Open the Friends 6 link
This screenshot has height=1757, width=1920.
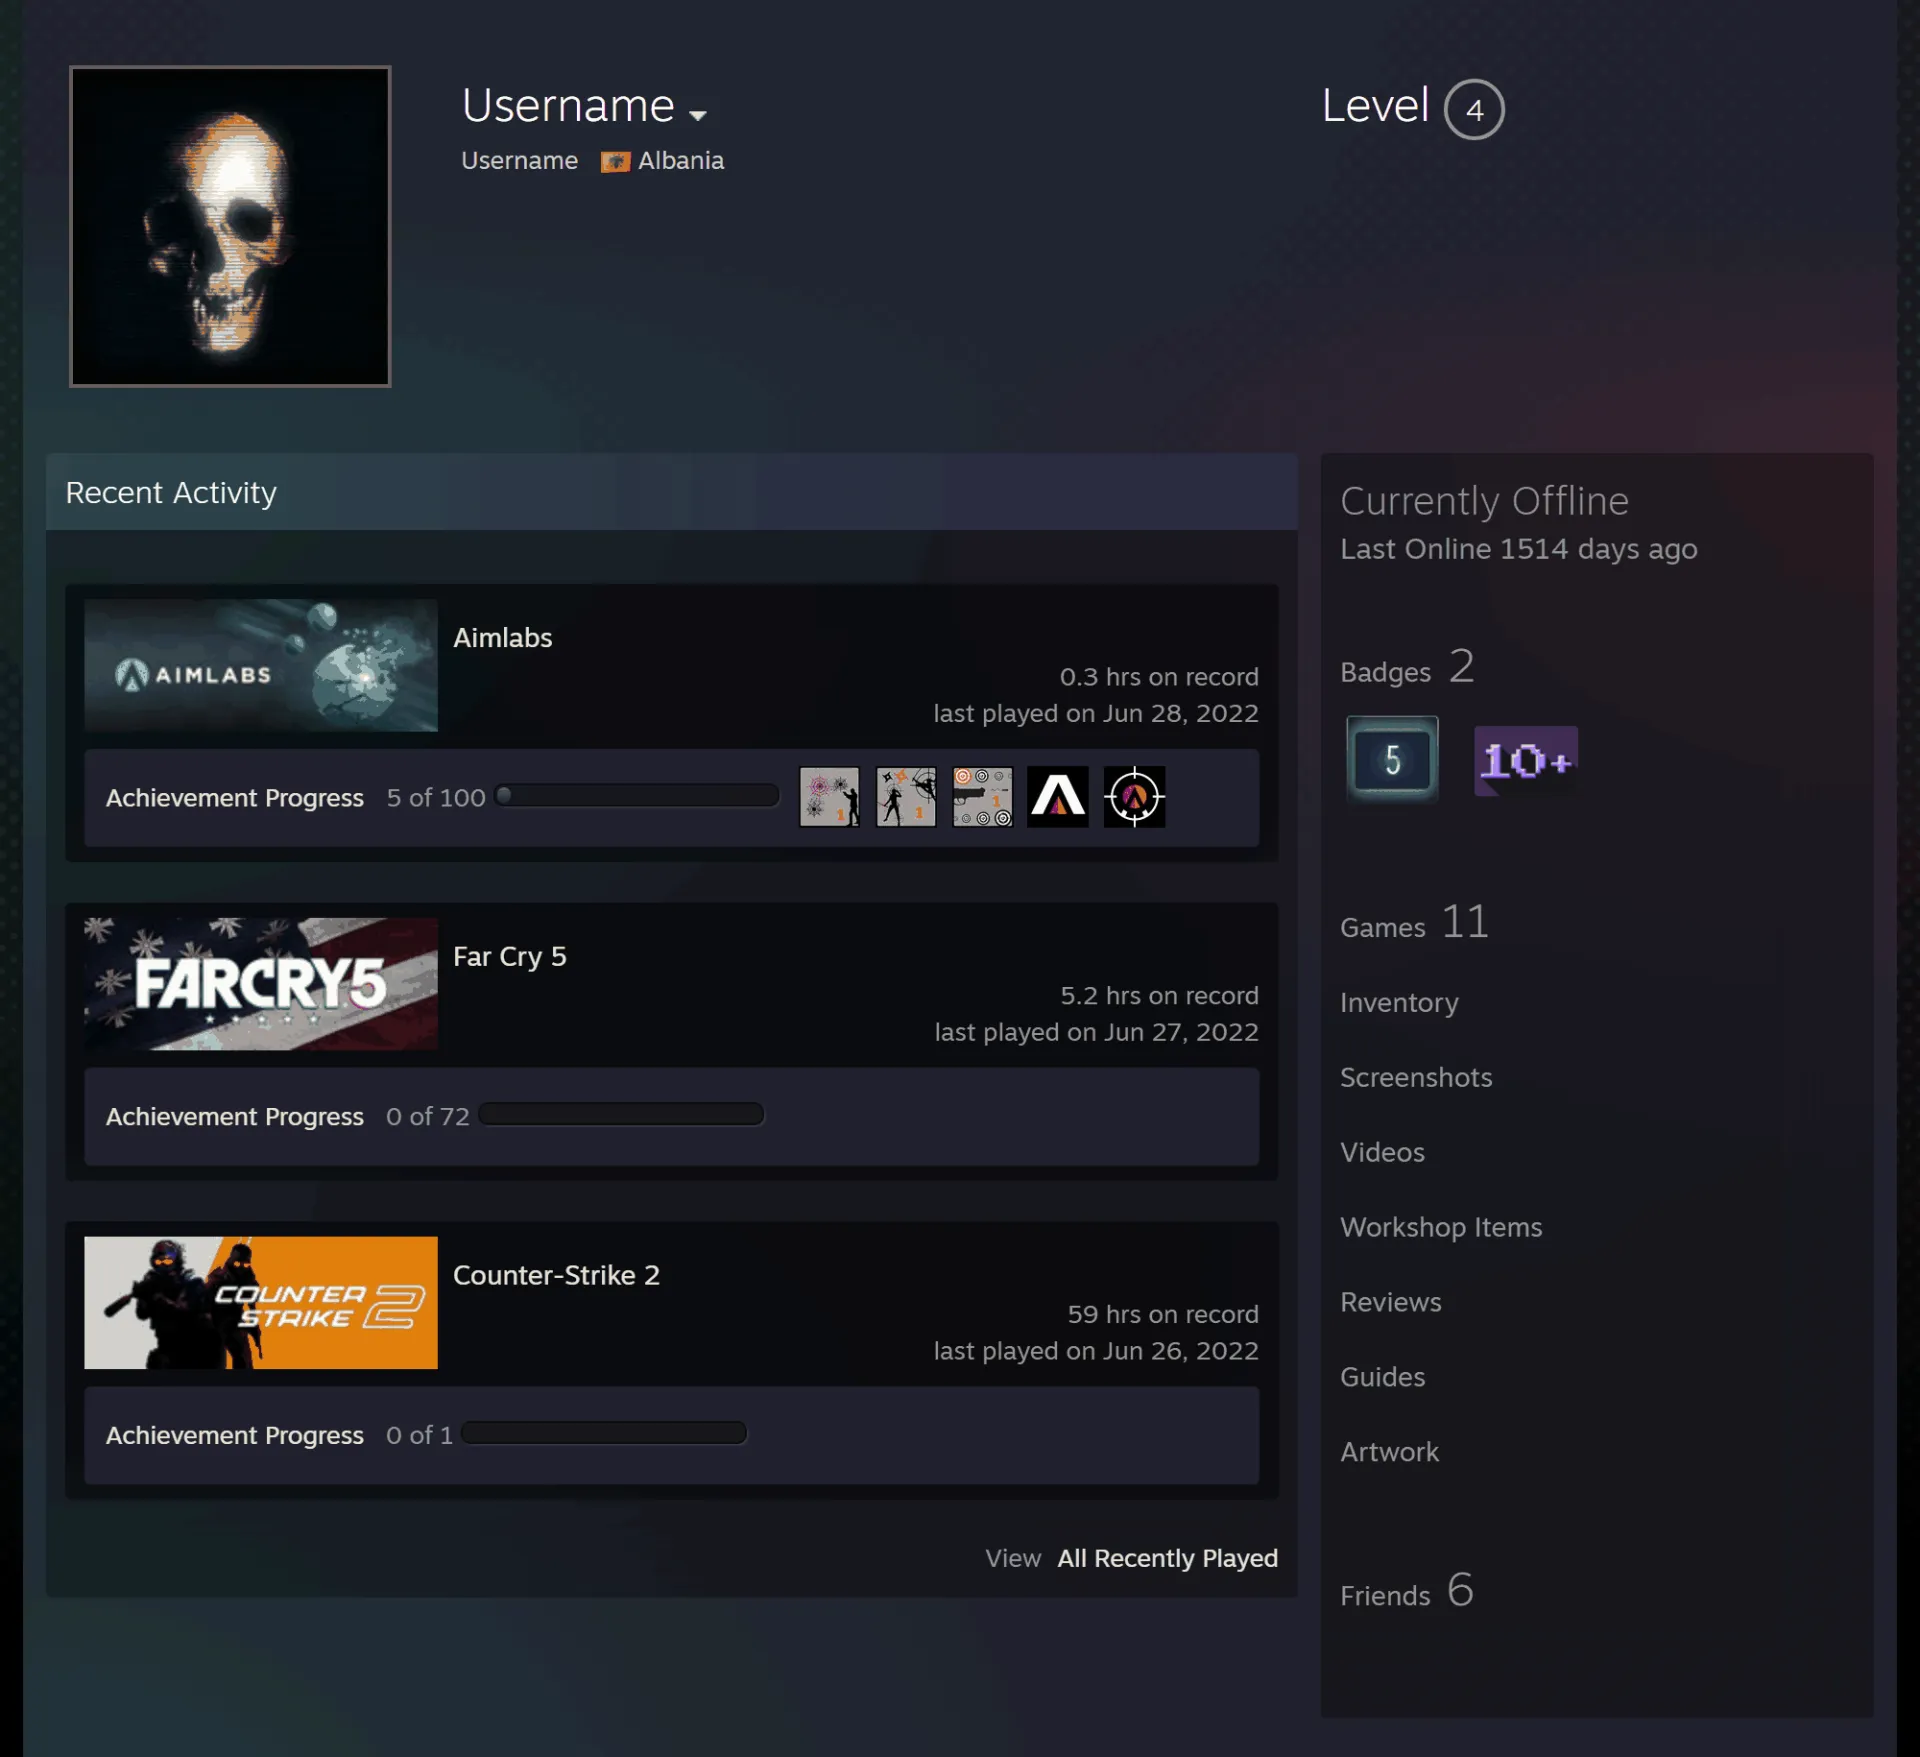[1407, 1590]
